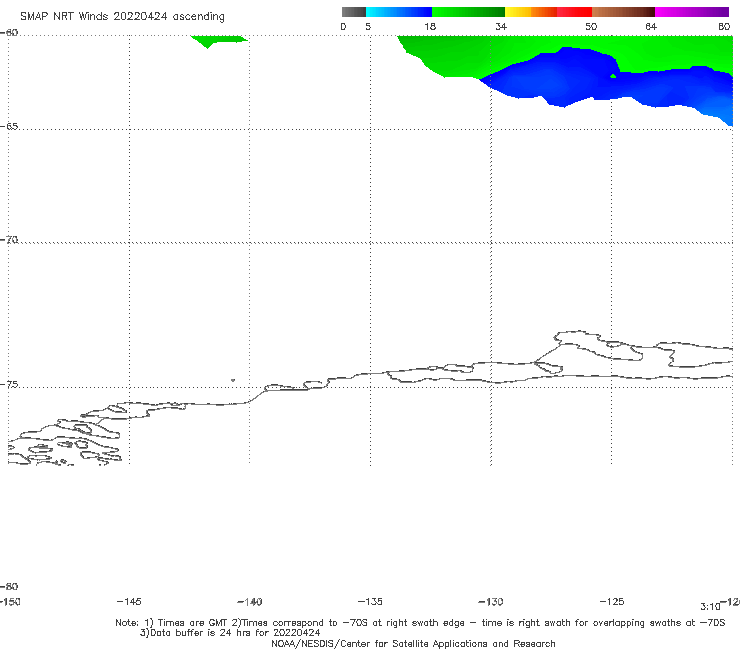
Task: Click the latitude label '-65'
Action: tap(9, 127)
